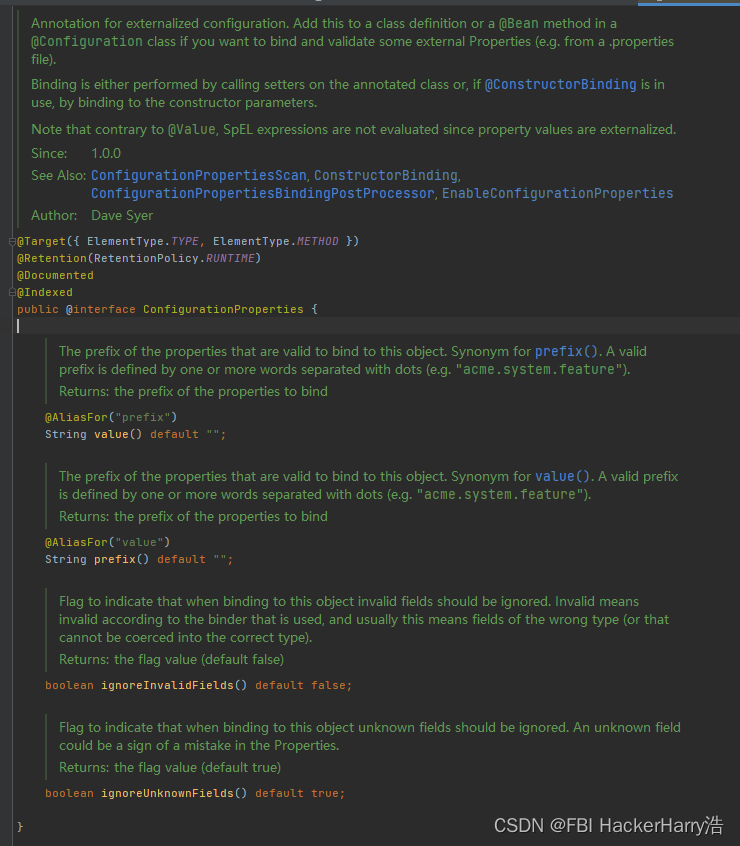Image resolution: width=740 pixels, height=846 pixels.
Task: Click the @Retention annotation
Action: (50, 258)
